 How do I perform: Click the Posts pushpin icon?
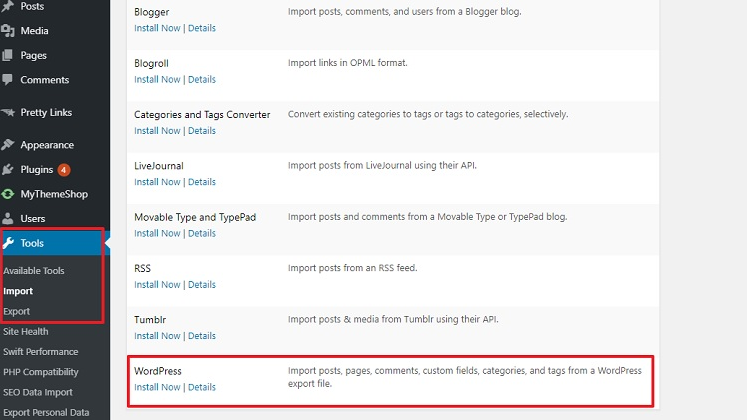(x=7, y=6)
